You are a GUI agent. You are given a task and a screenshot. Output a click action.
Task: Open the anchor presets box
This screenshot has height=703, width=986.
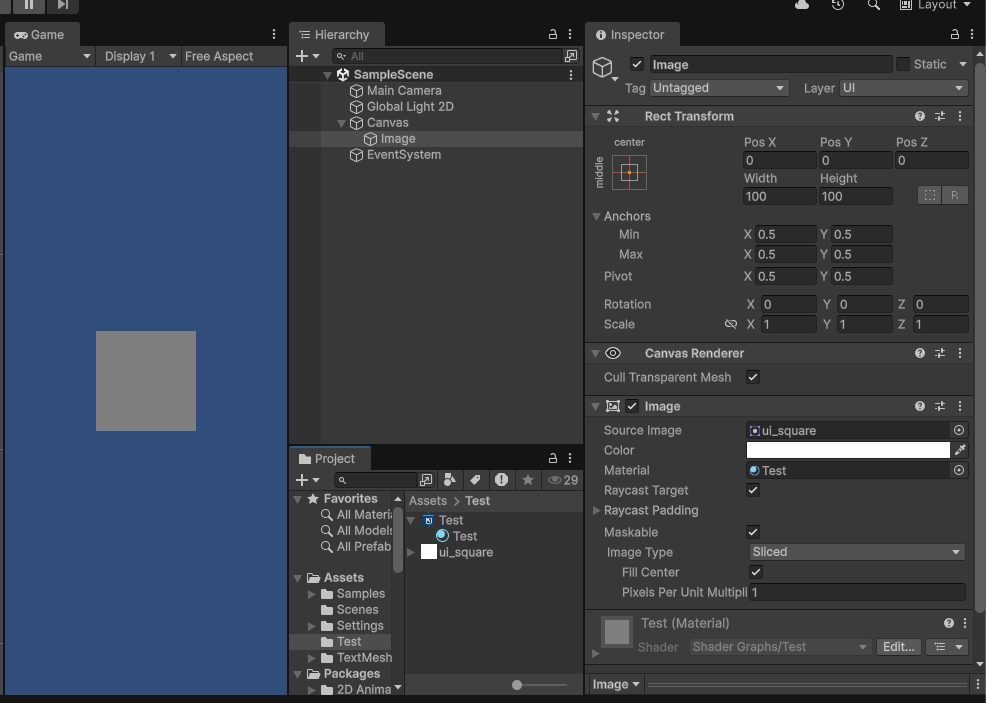[629, 172]
